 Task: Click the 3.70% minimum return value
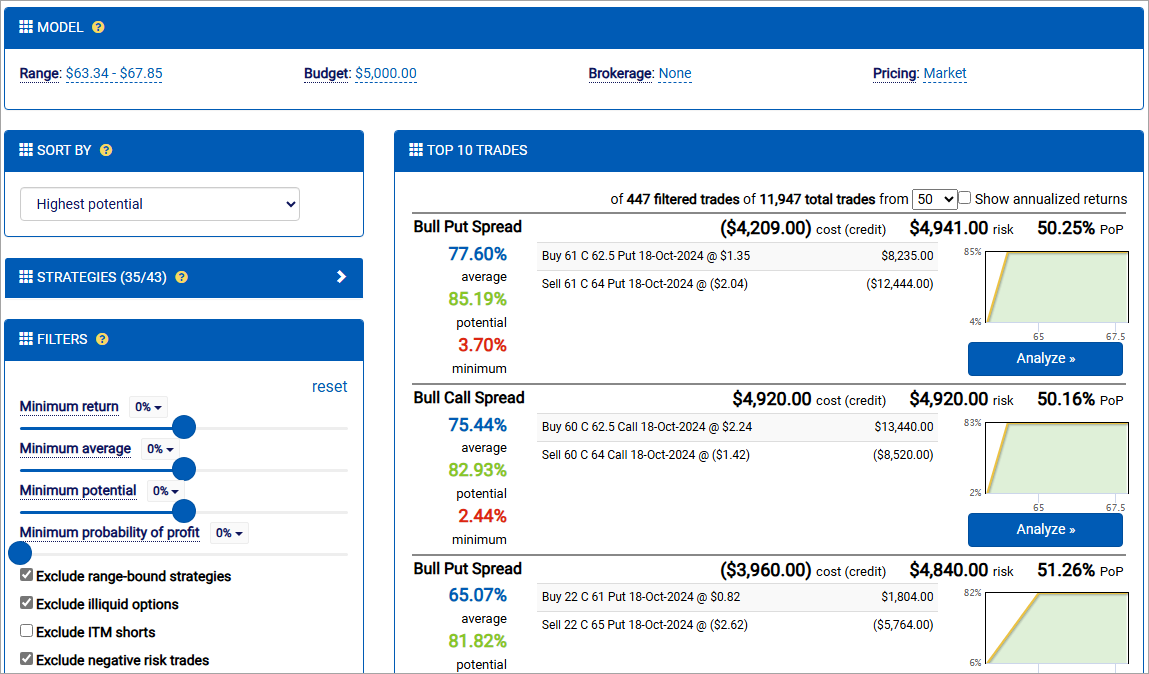(x=482, y=345)
